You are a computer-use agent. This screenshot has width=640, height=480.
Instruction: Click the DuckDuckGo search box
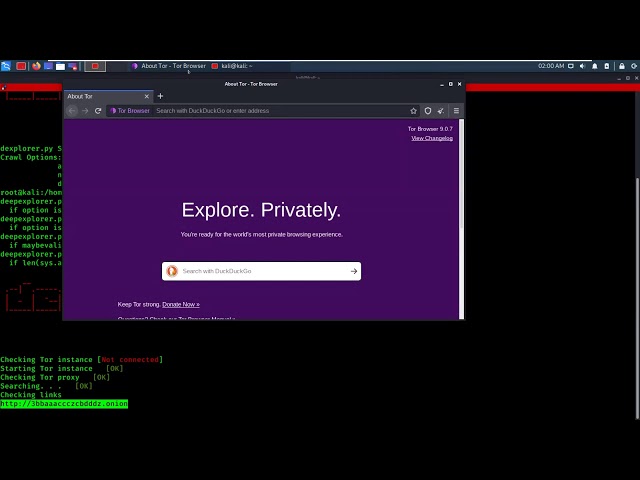(x=261, y=271)
